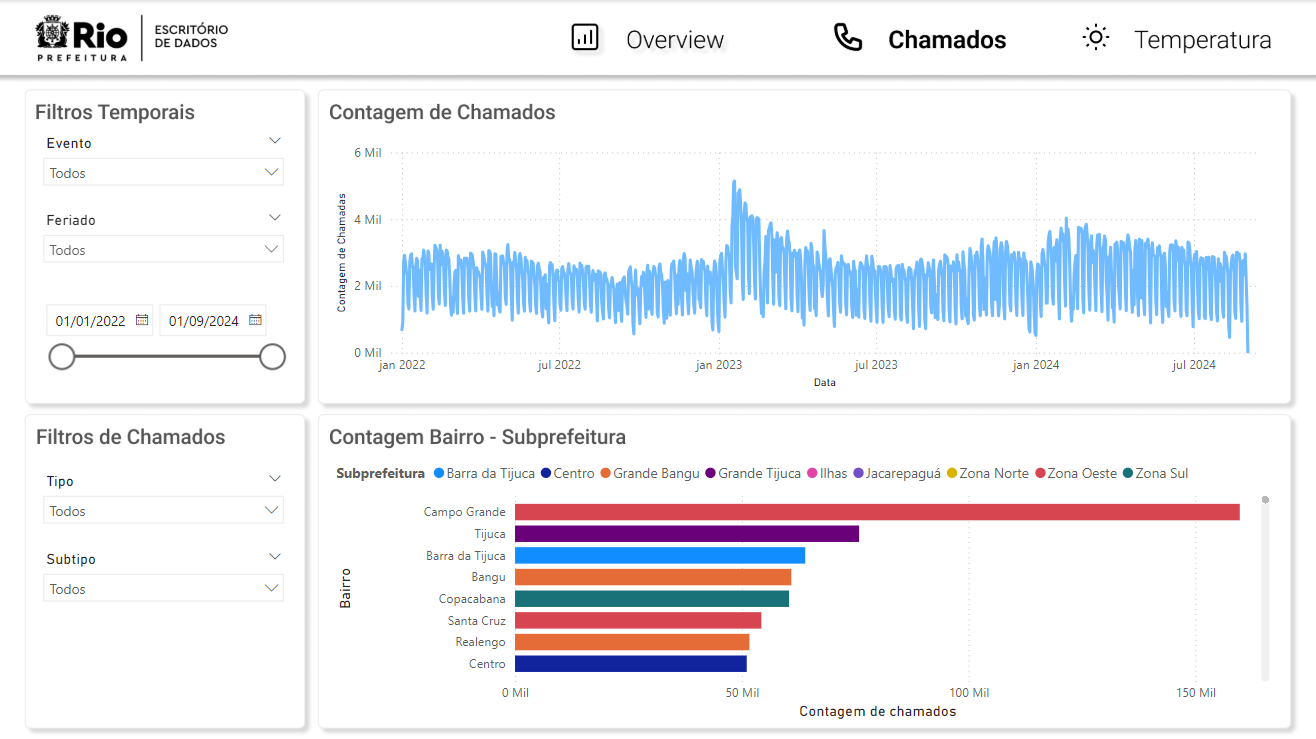
Task: Open the Subtipo Todos dropdown
Action: click(163, 588)
